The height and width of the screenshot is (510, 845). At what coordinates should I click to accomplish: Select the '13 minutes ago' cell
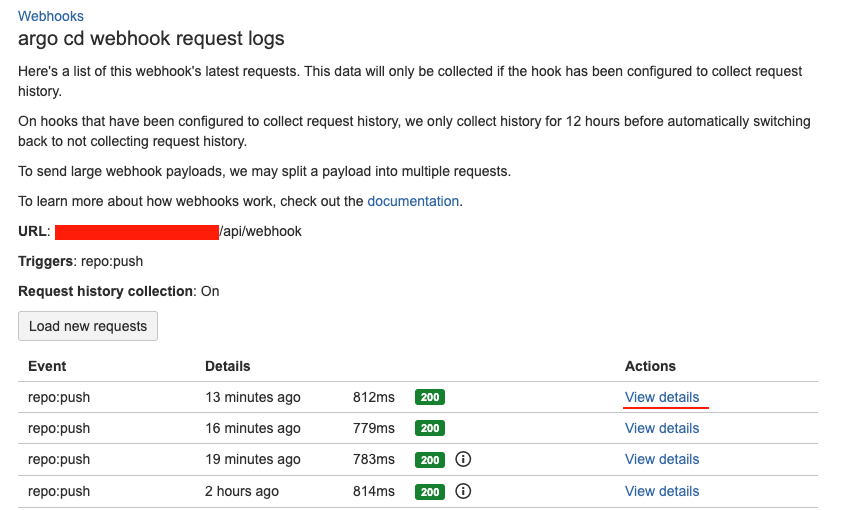coord(253,397)
